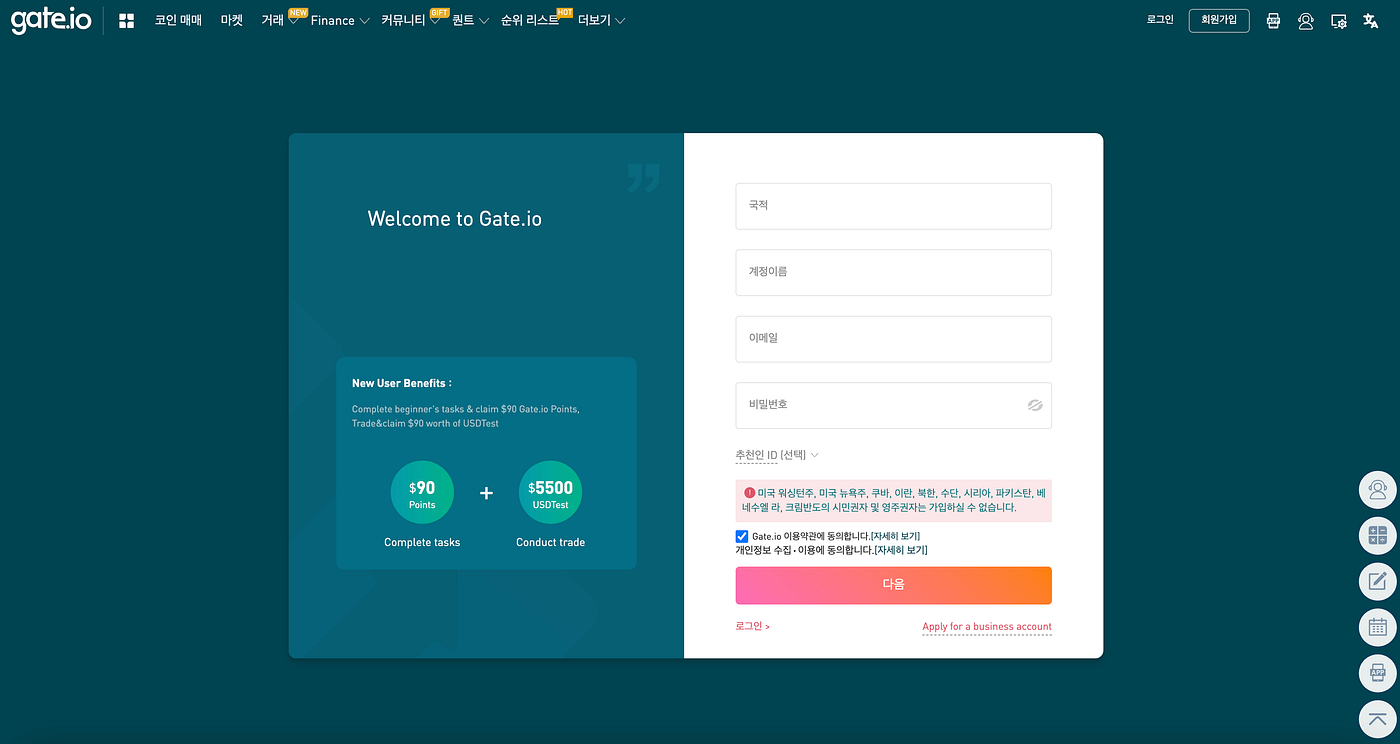Click the gate.io logo
The height and width of the screenshot is (744, 1400).
tap(51, 20)
